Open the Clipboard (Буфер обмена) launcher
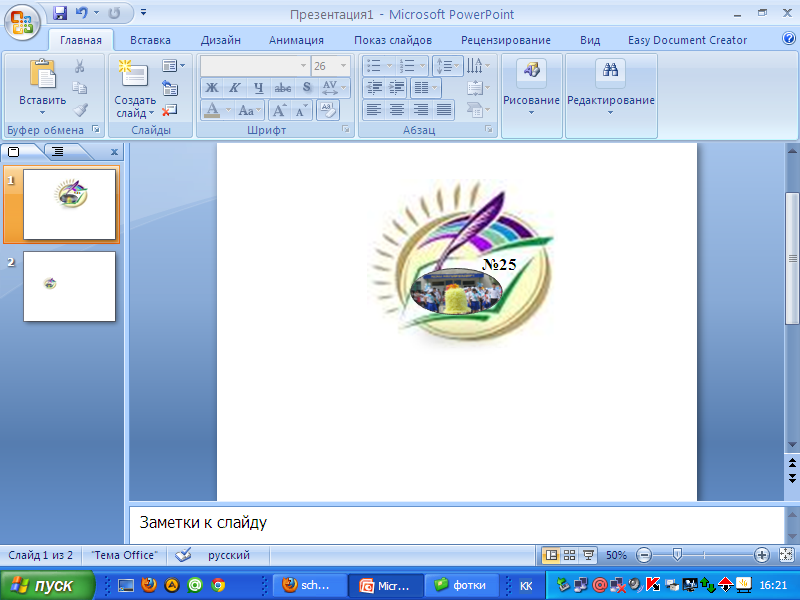 [x=96, y=130]
